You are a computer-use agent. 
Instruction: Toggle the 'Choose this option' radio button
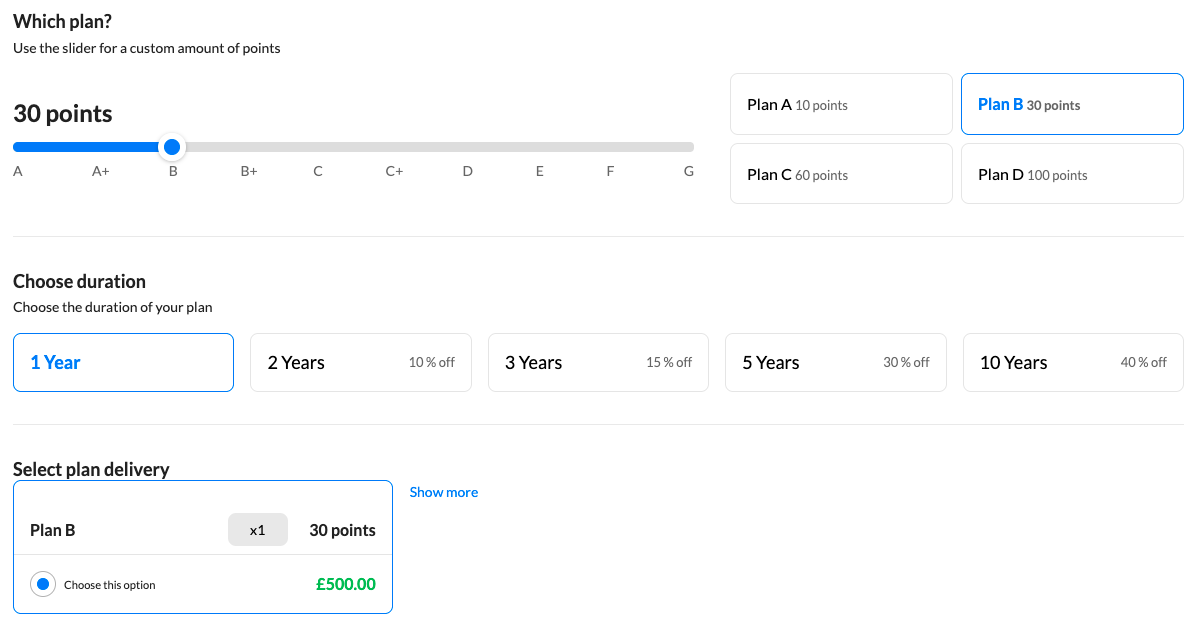click(x=43, y=584)
